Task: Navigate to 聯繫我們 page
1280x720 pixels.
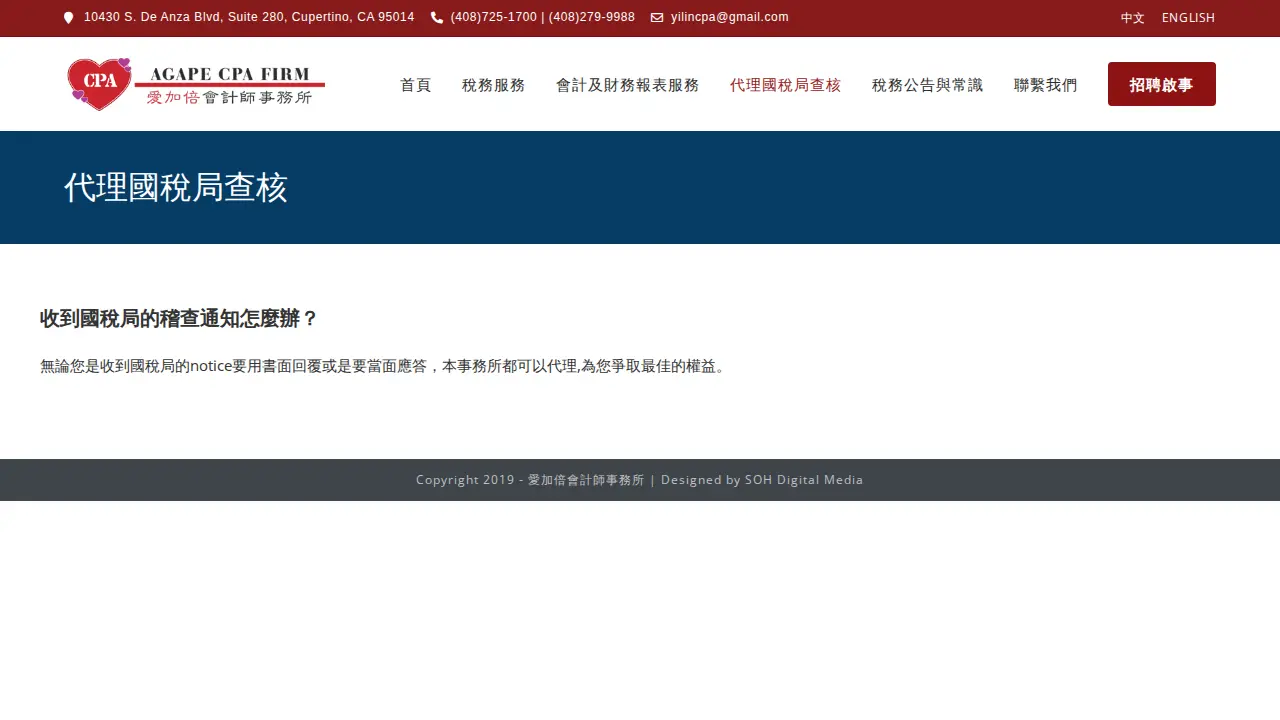Action: (x=1046, y=85)
